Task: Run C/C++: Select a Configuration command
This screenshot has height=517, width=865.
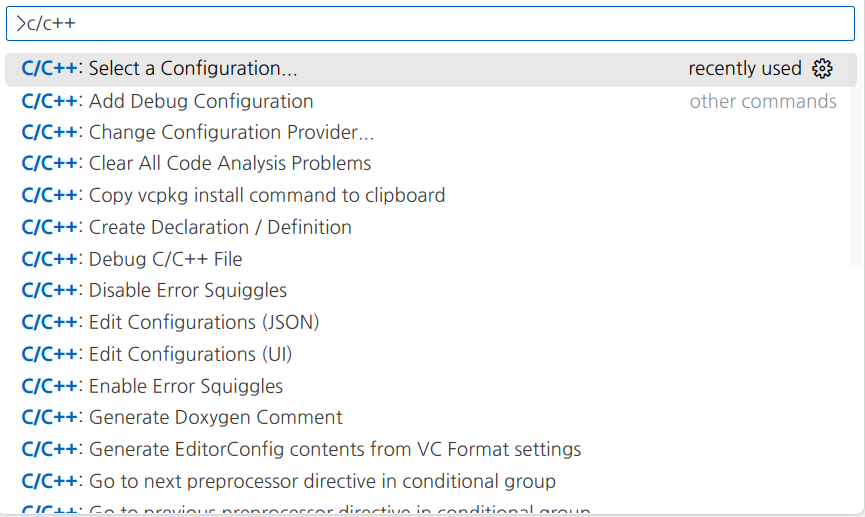Action: point(193,69)
